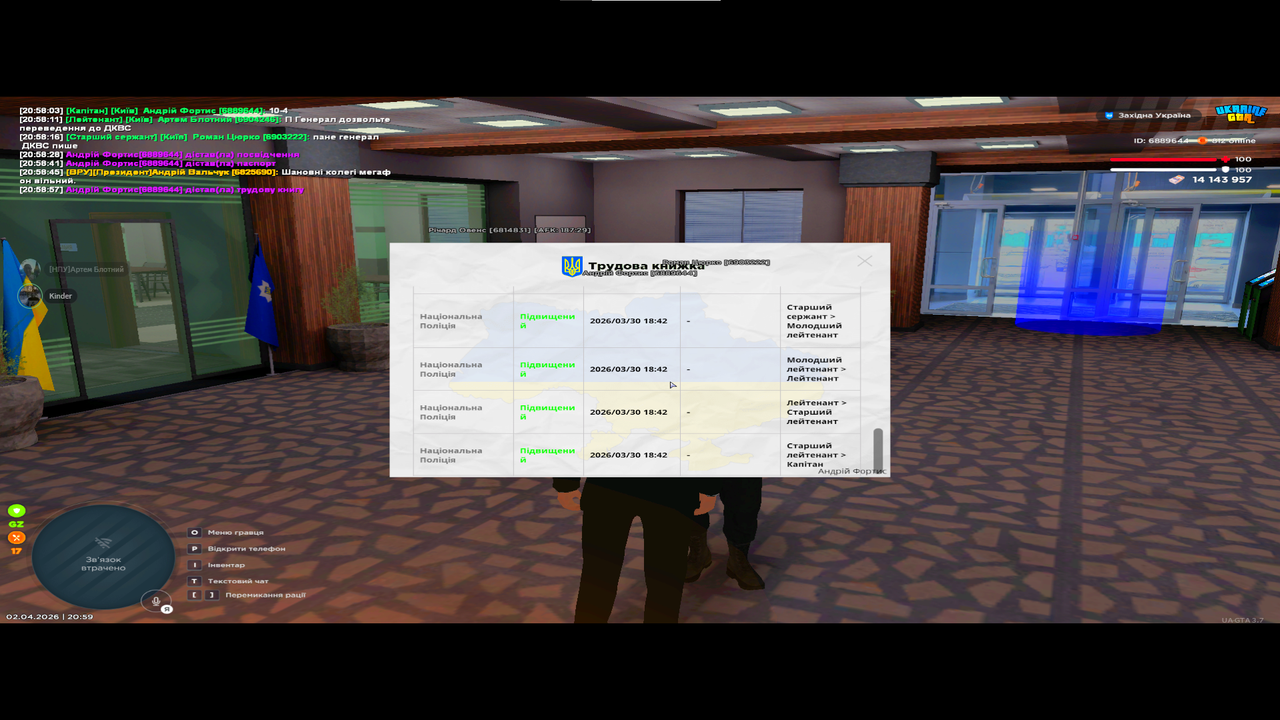Click the red health cross icon
1280x720 pixels.
[x=1225, y=159]
